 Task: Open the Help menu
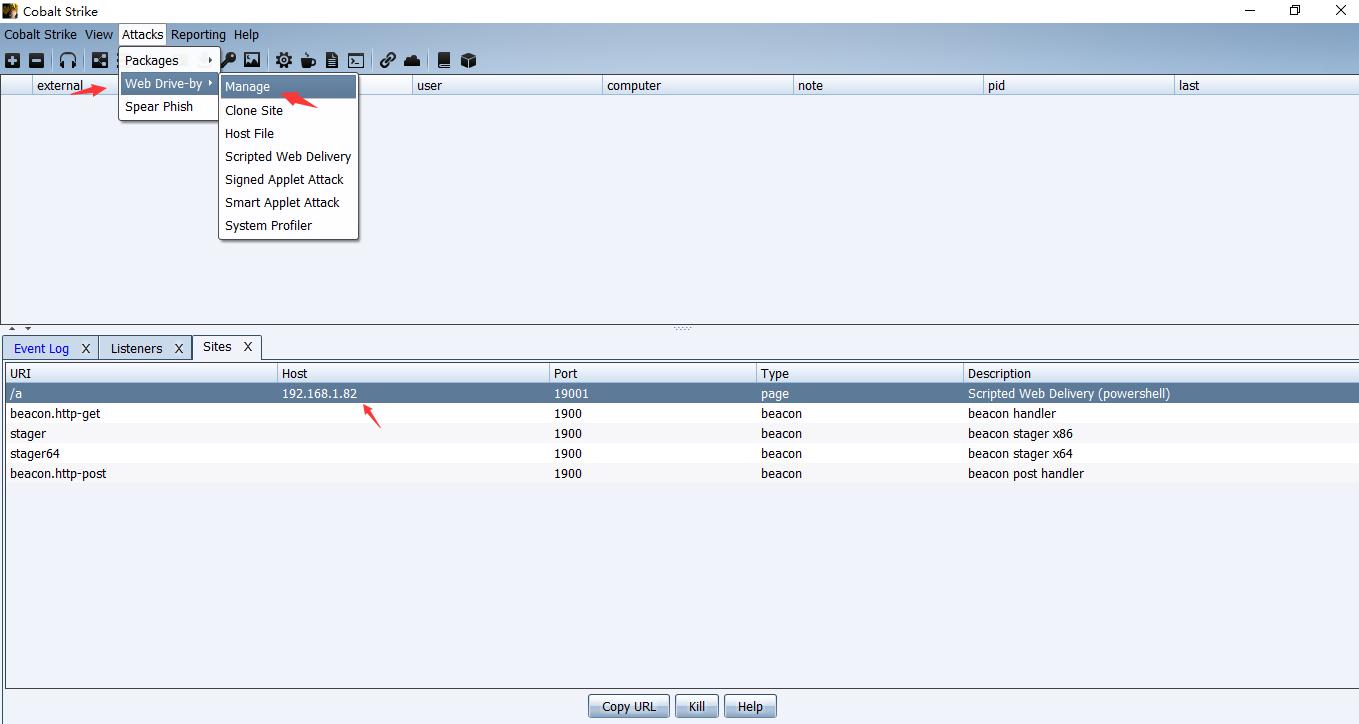point(246,34)
